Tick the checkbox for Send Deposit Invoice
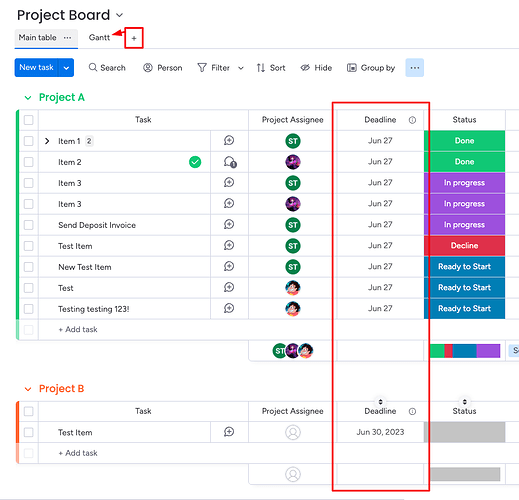519x500 pixels. click(x=29, y=225)
